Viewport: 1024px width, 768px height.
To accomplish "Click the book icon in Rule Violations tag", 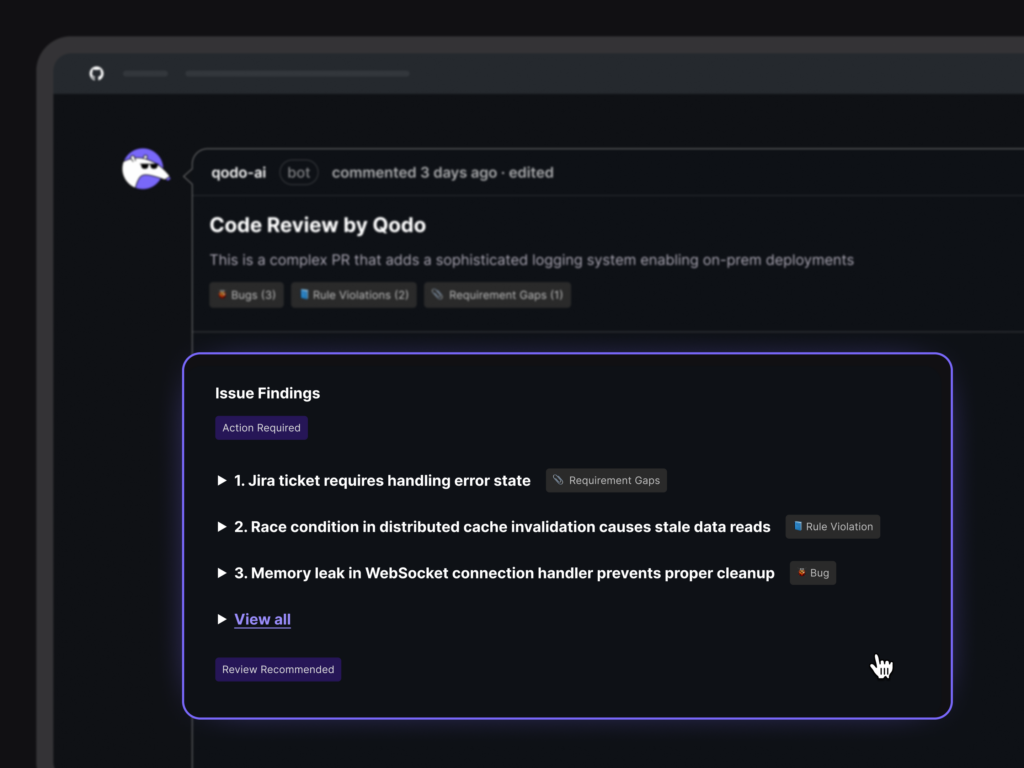I will 304,295.
